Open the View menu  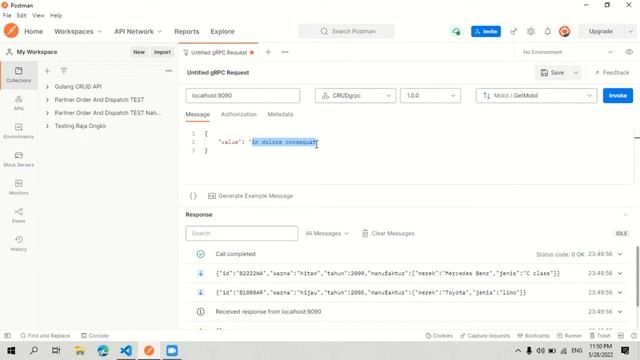tap(38, 16)
